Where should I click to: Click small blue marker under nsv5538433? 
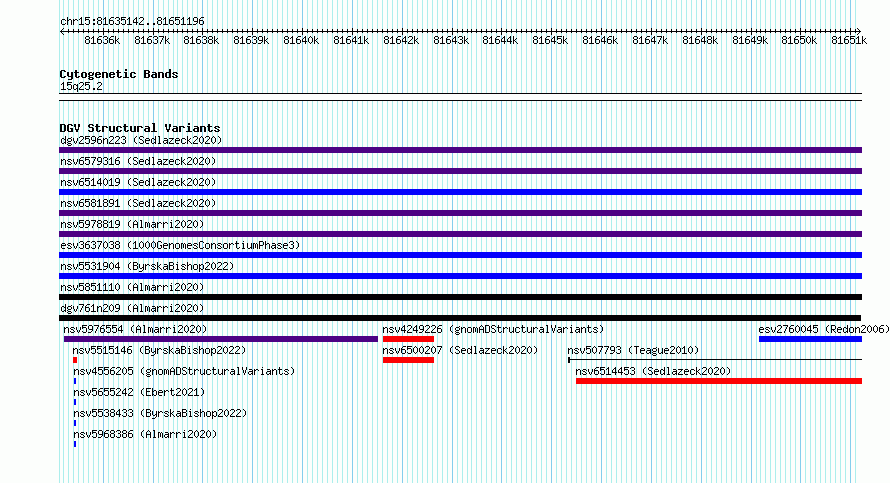pyautogui.click(x=75, y=423)
